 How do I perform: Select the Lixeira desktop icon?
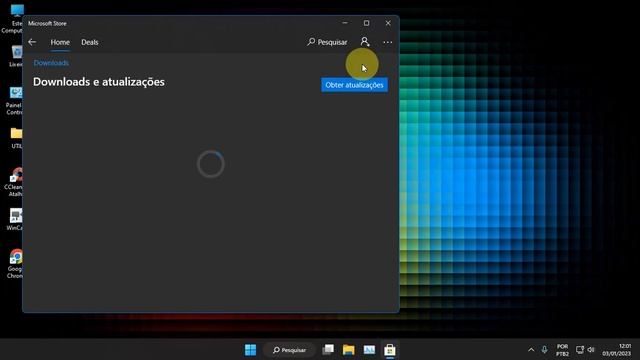[16, 56]
